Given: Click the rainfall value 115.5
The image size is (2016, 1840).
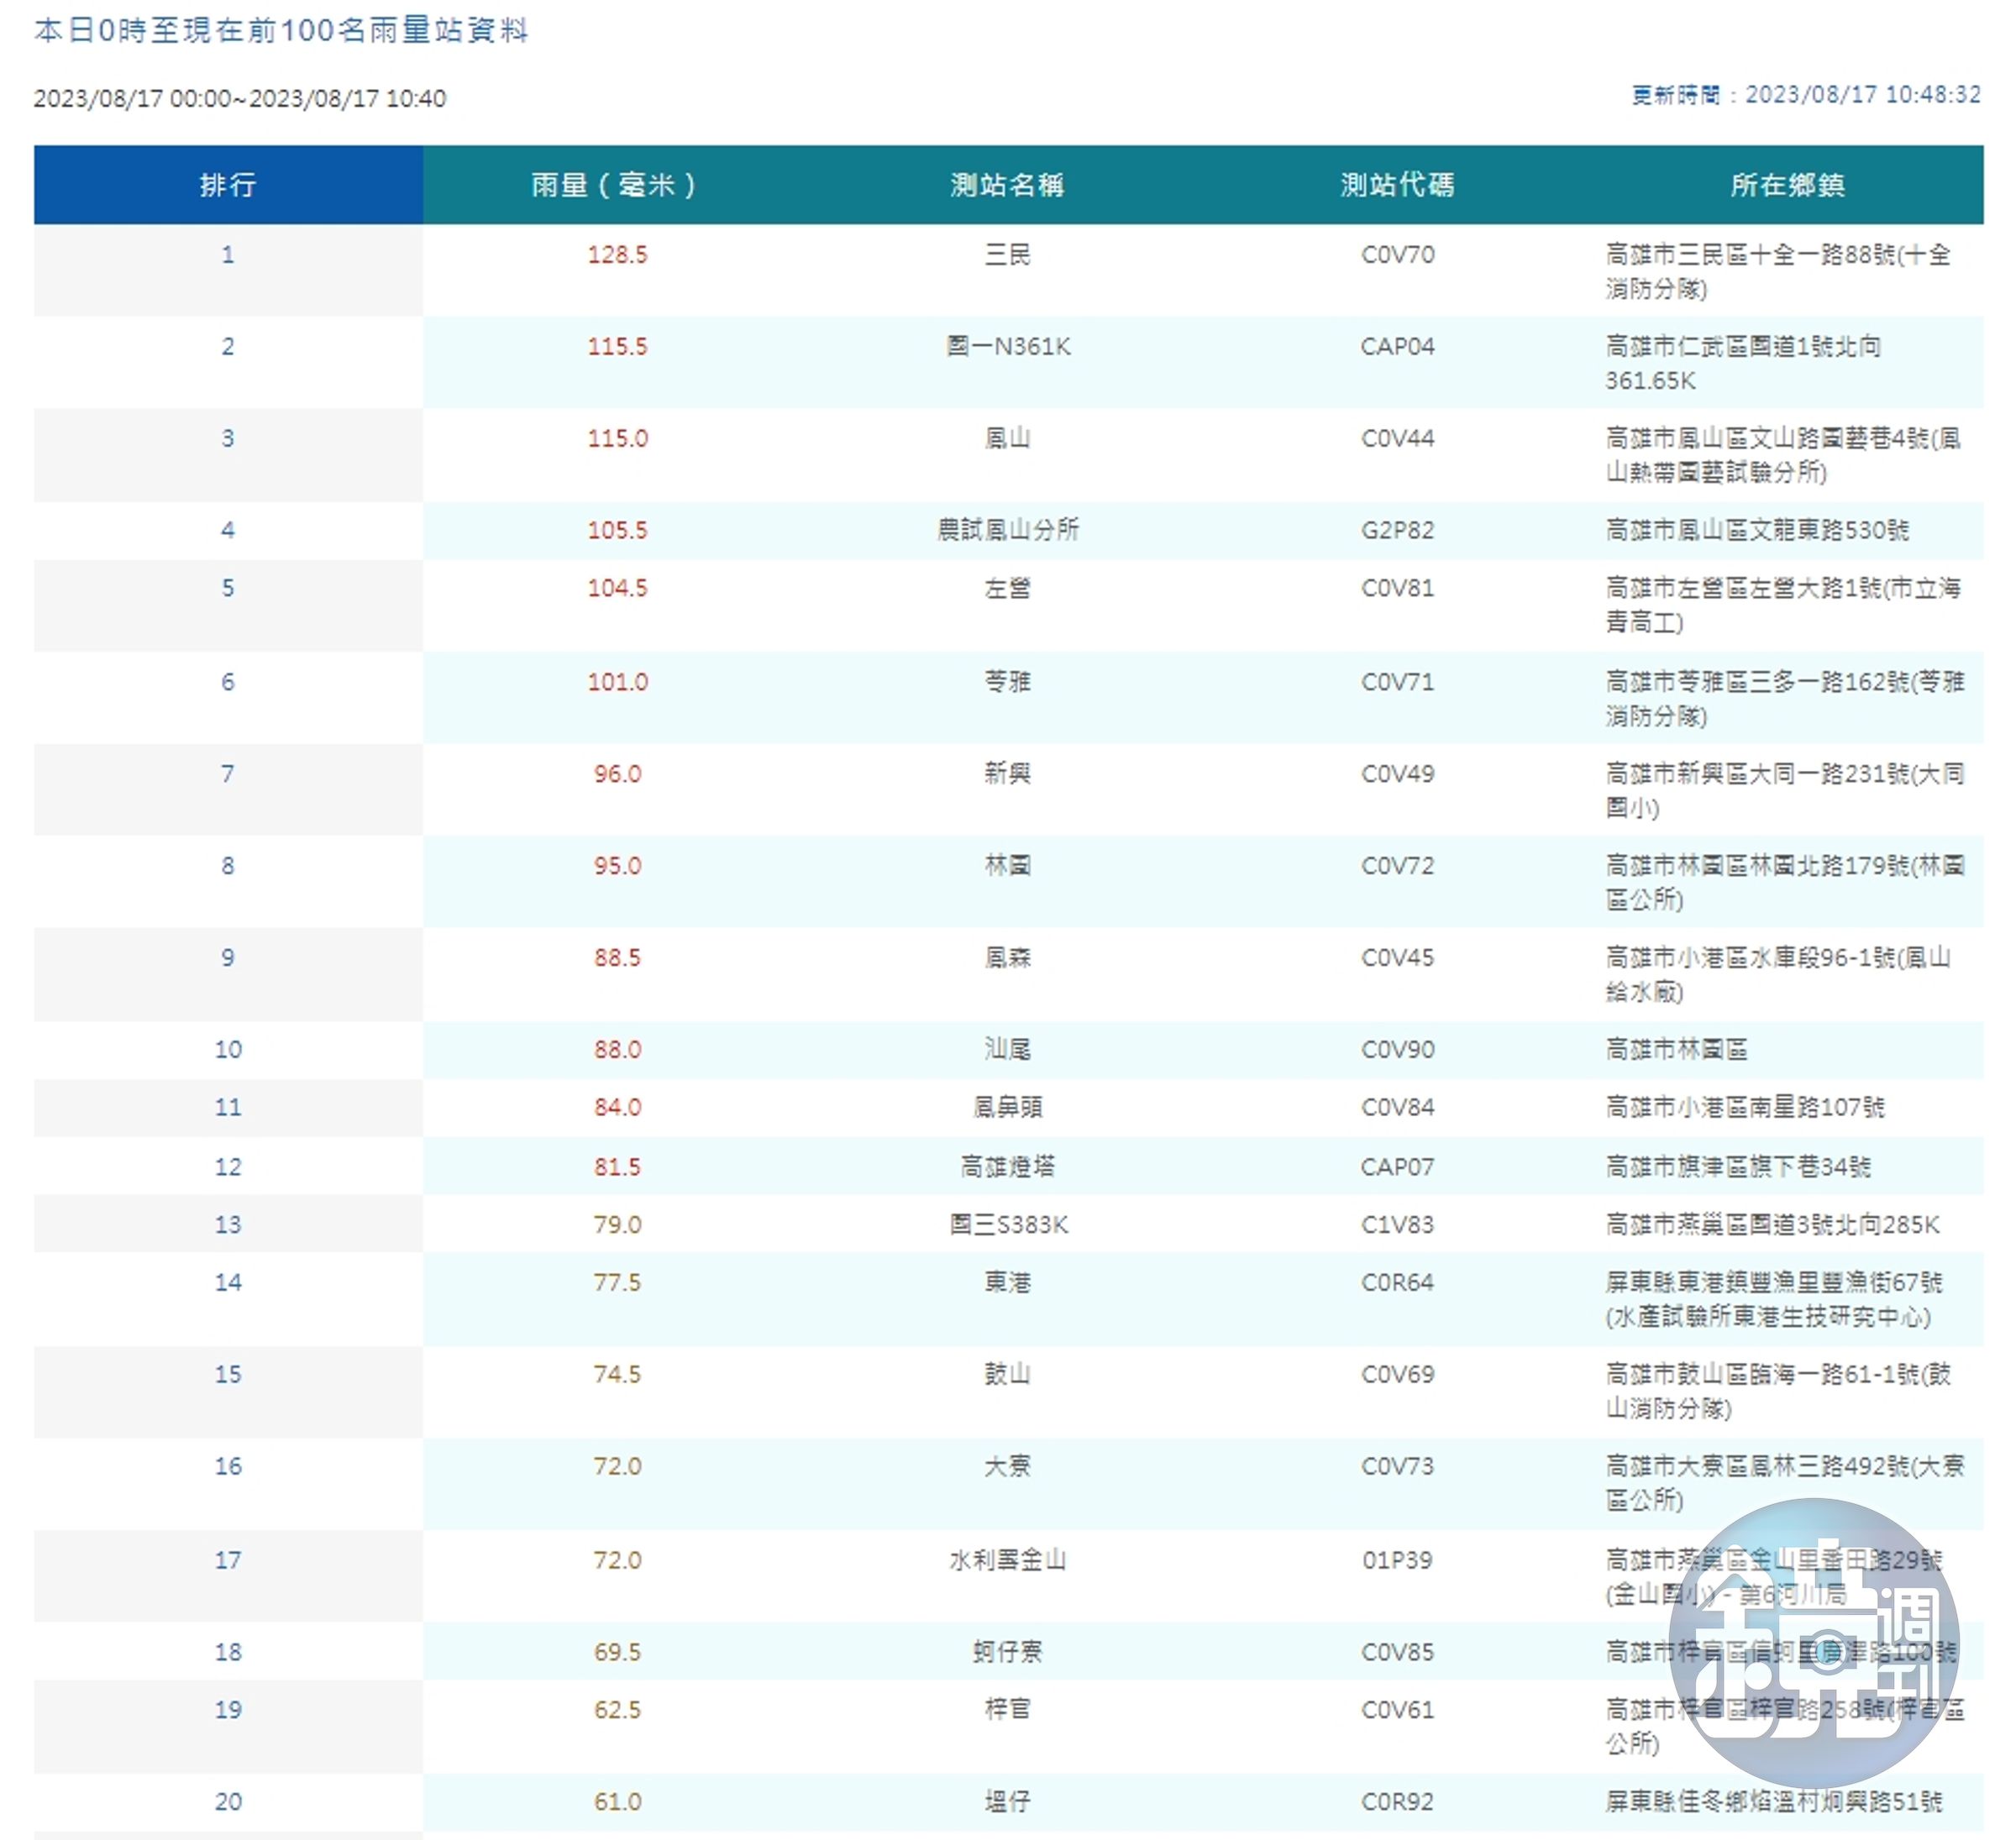Looking at the screenshot, I should (x=617, y=347).
